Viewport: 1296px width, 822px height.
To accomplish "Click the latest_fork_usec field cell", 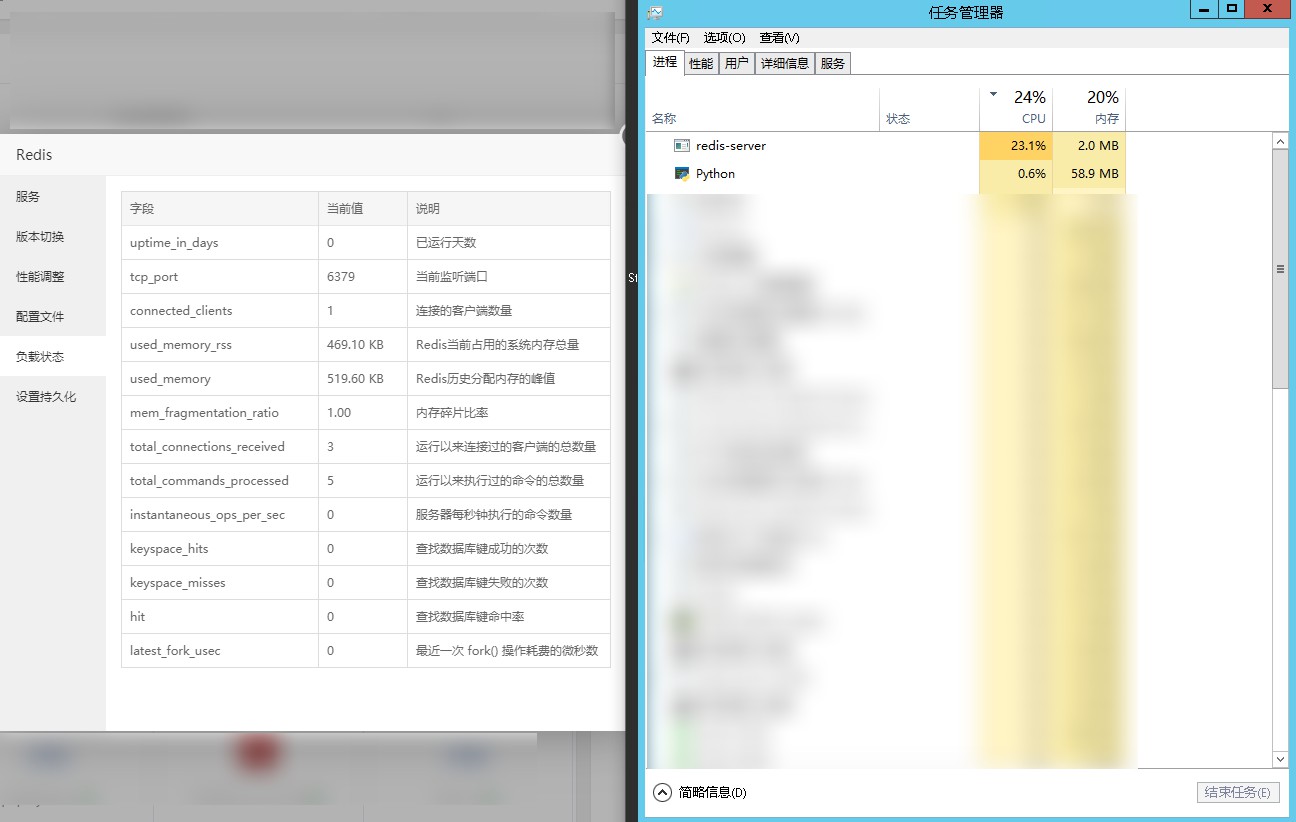I will click(x=220, y=651).
